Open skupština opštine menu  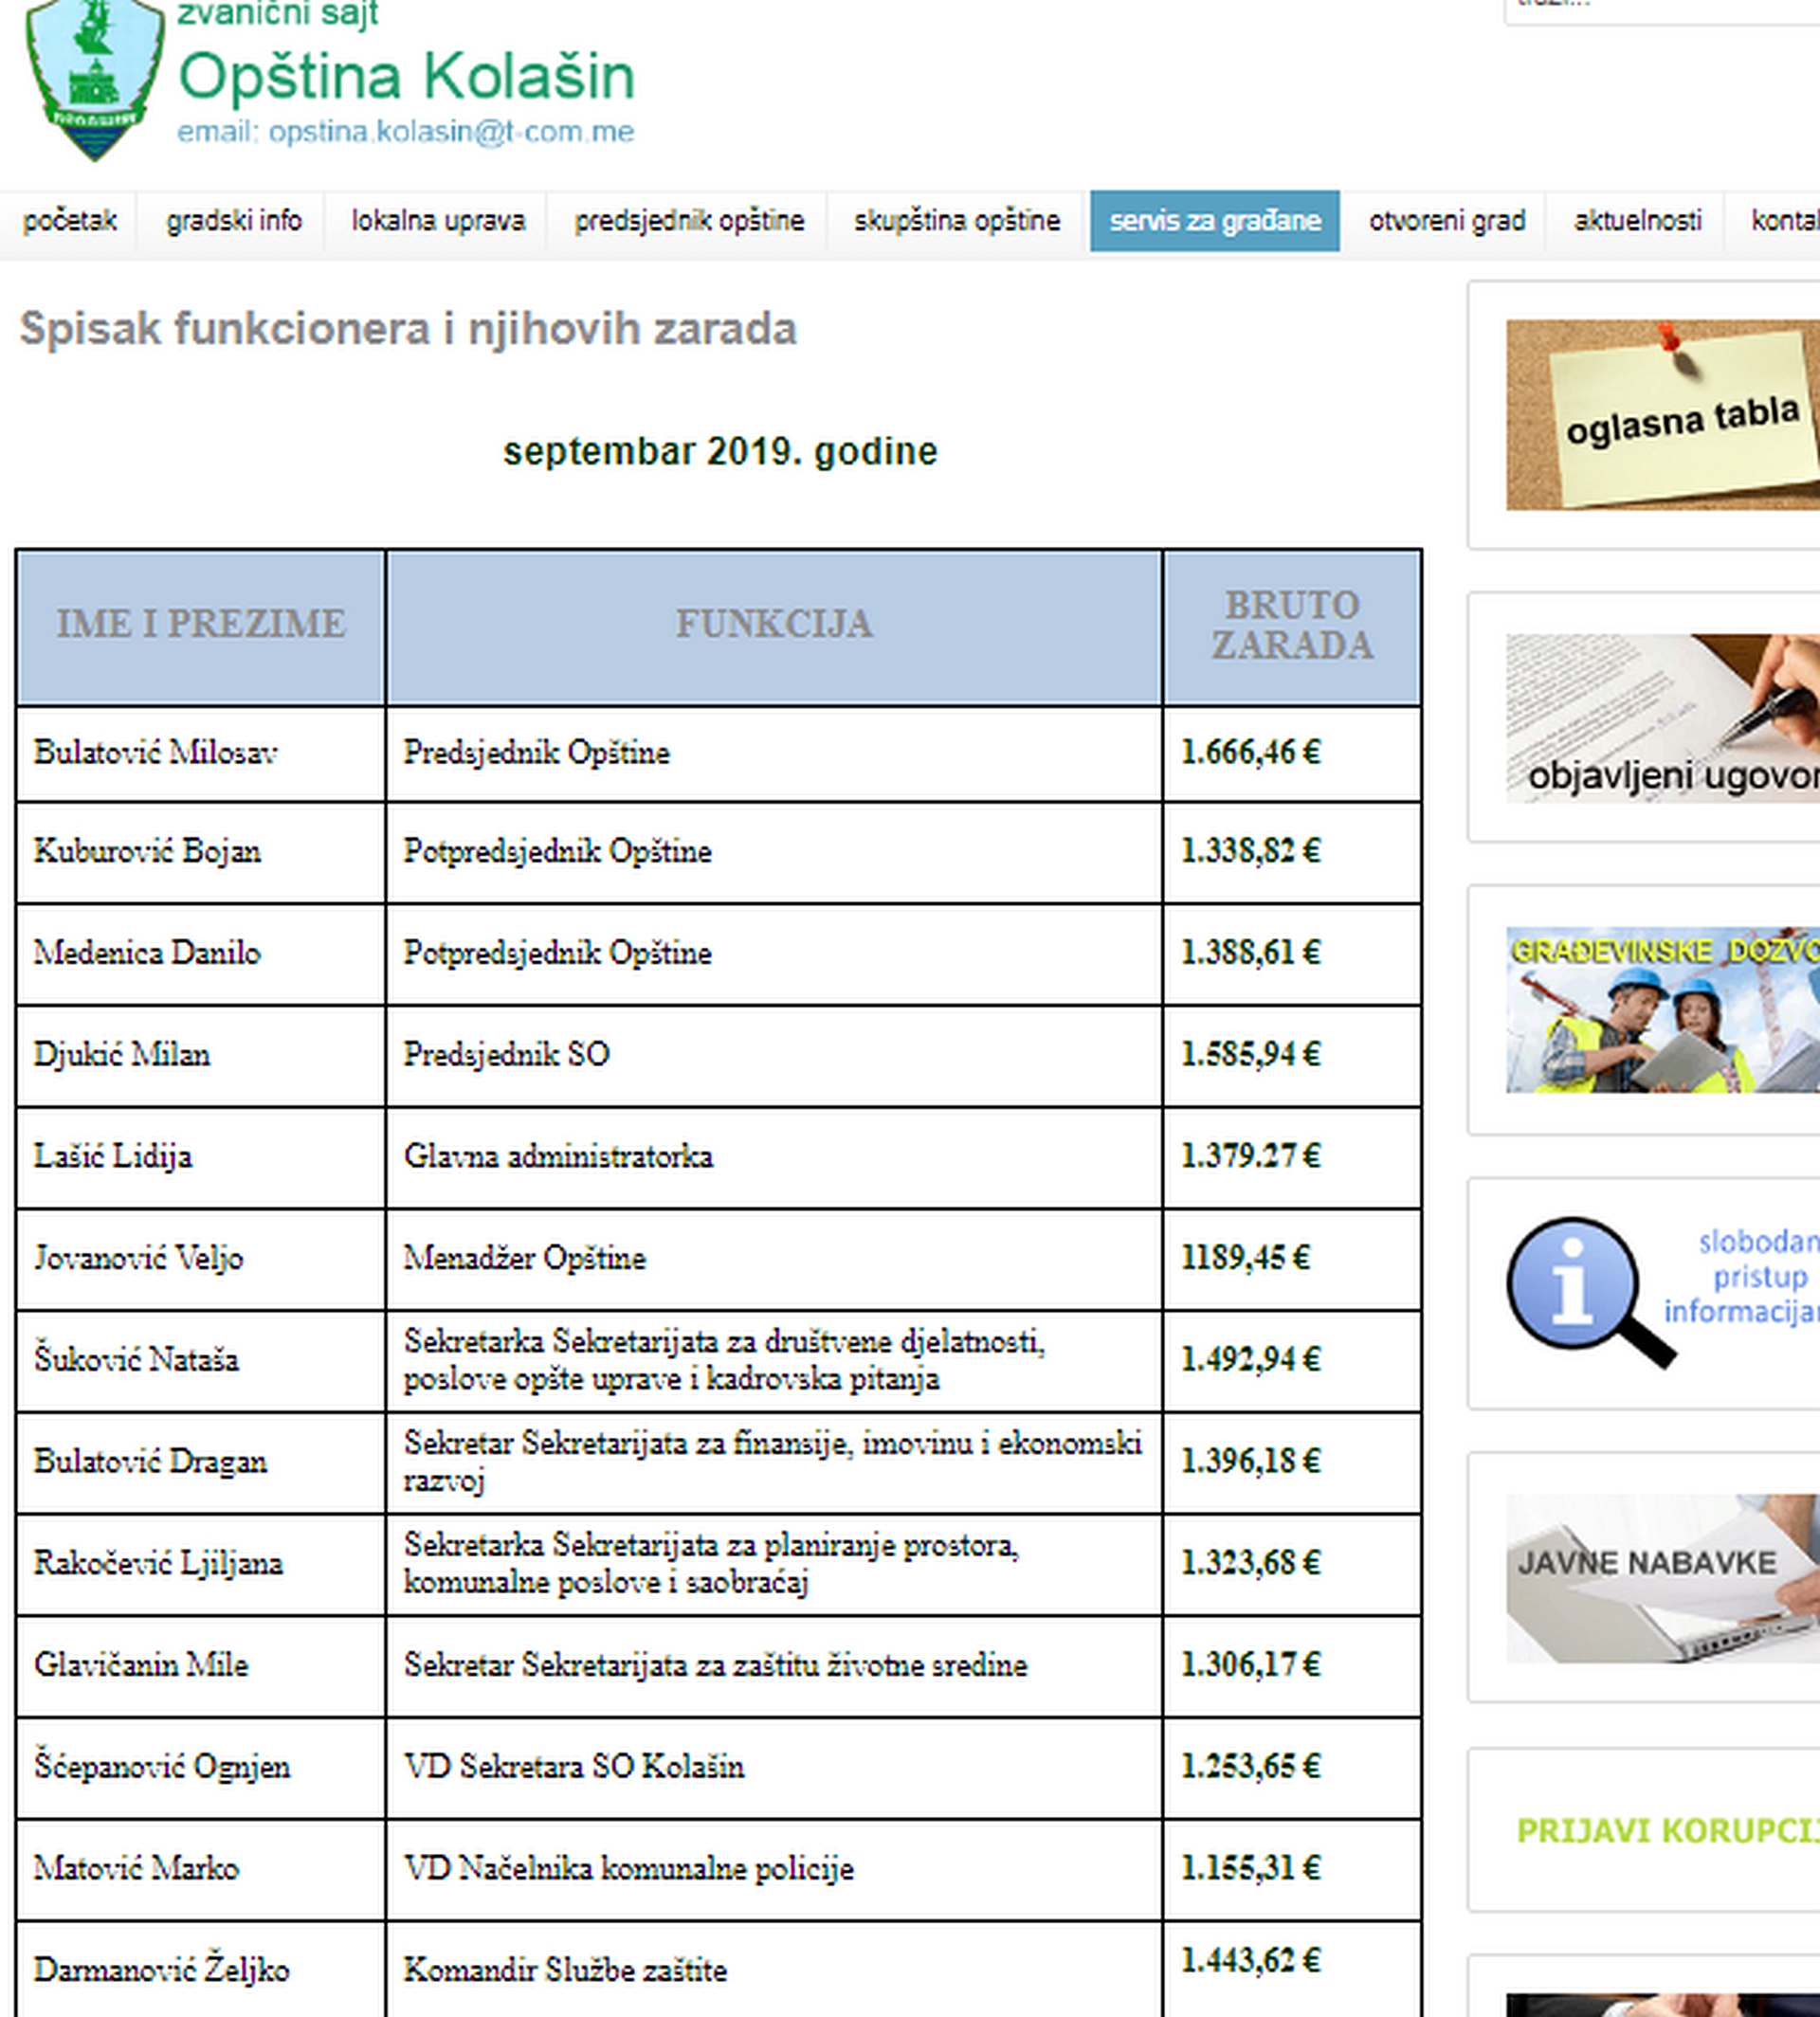[956, 221]
